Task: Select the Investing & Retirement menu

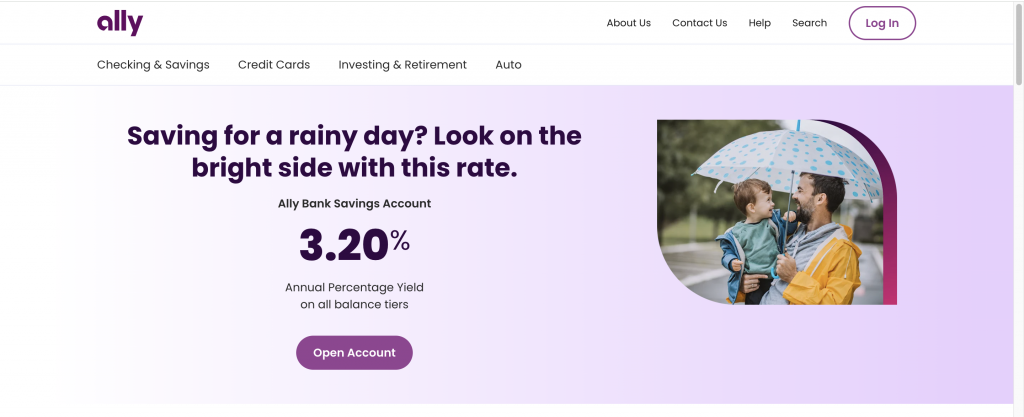Action: (x=402, y=65)
